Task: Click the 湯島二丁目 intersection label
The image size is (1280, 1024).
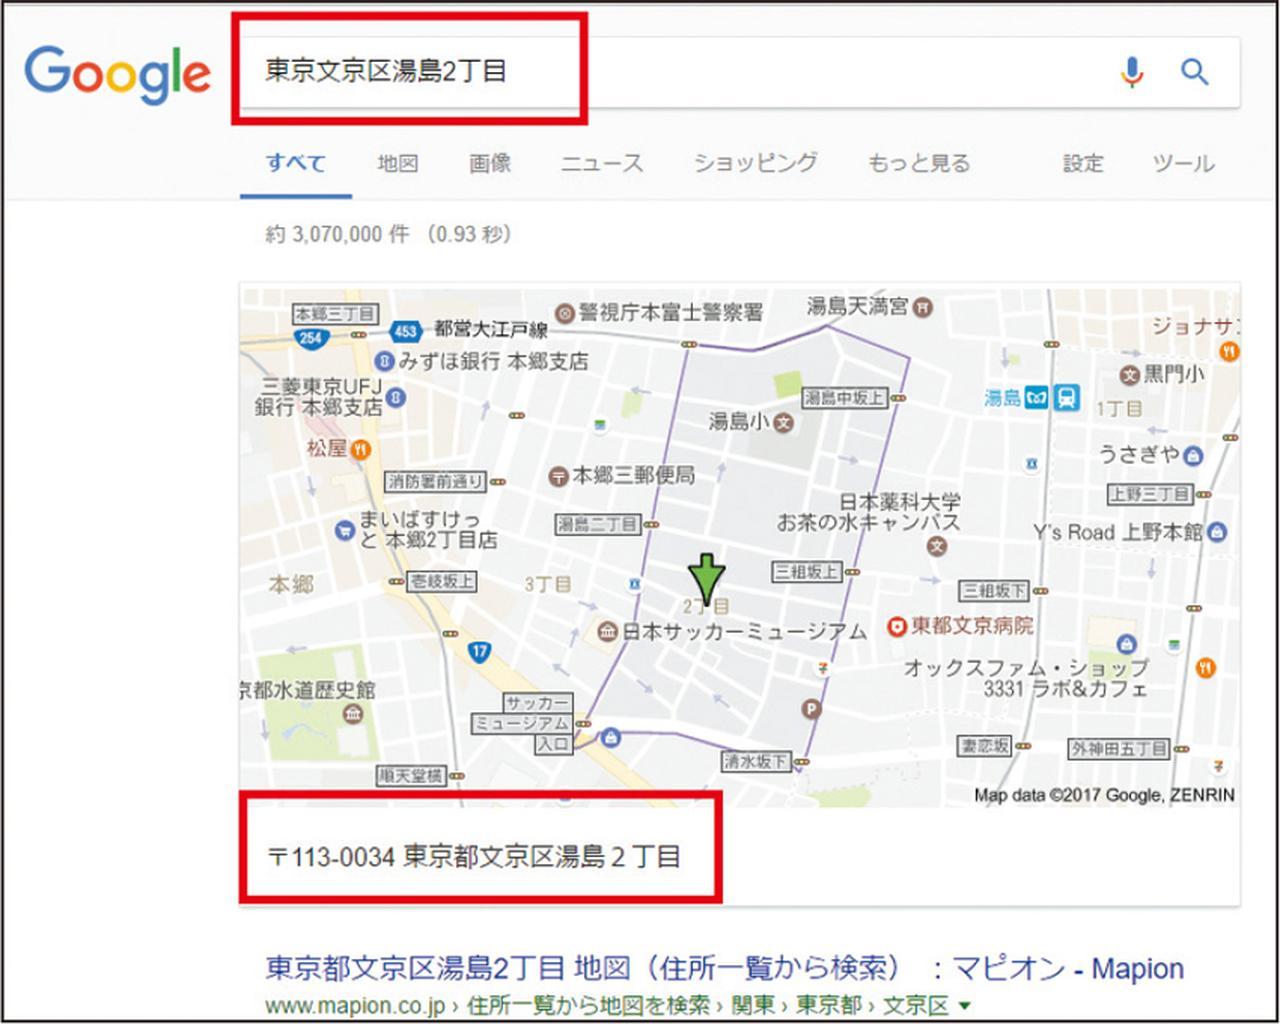Action: 597,524
